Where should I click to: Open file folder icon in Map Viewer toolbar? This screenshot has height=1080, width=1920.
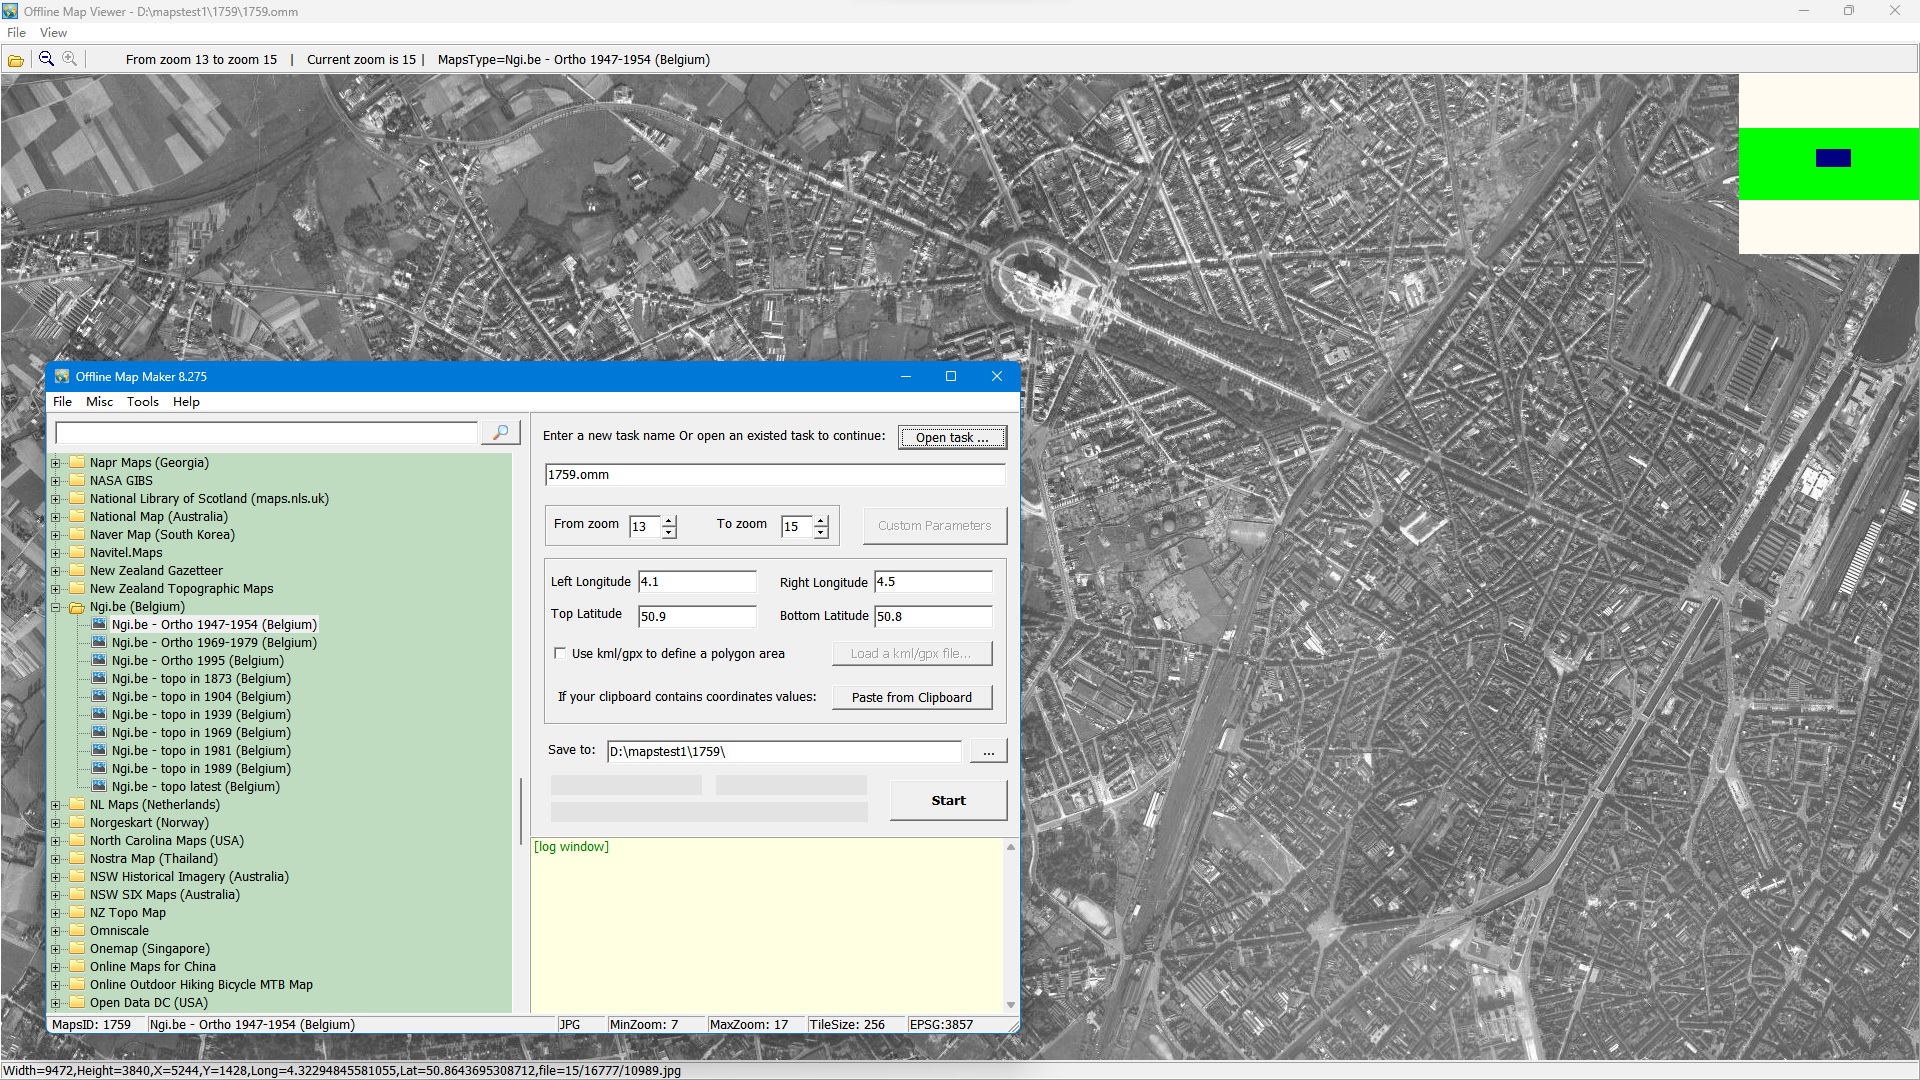16,60
